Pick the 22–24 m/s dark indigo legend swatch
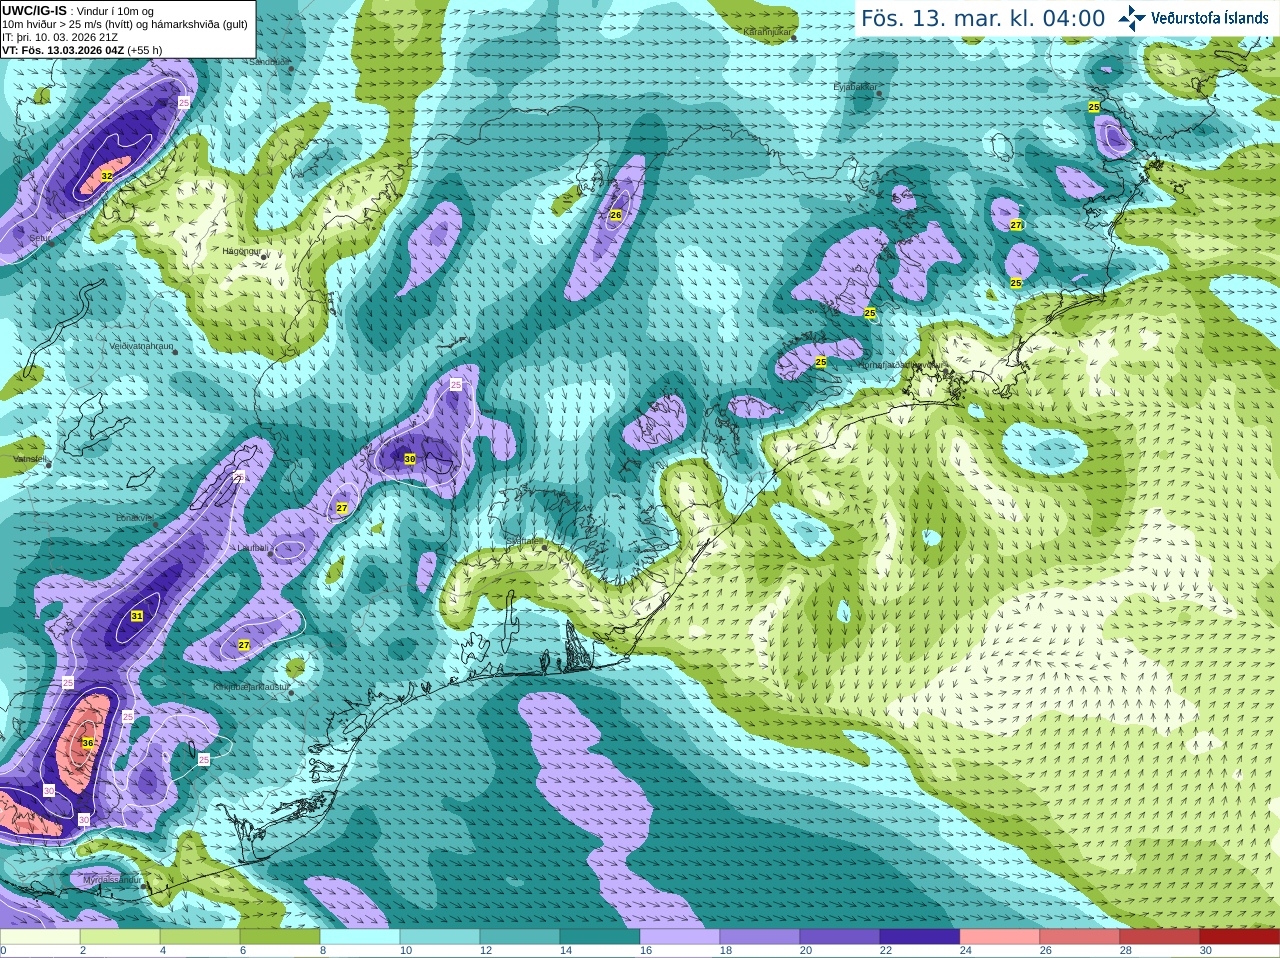This screenshot has width=1280, height=958. (x=920, y=937)
